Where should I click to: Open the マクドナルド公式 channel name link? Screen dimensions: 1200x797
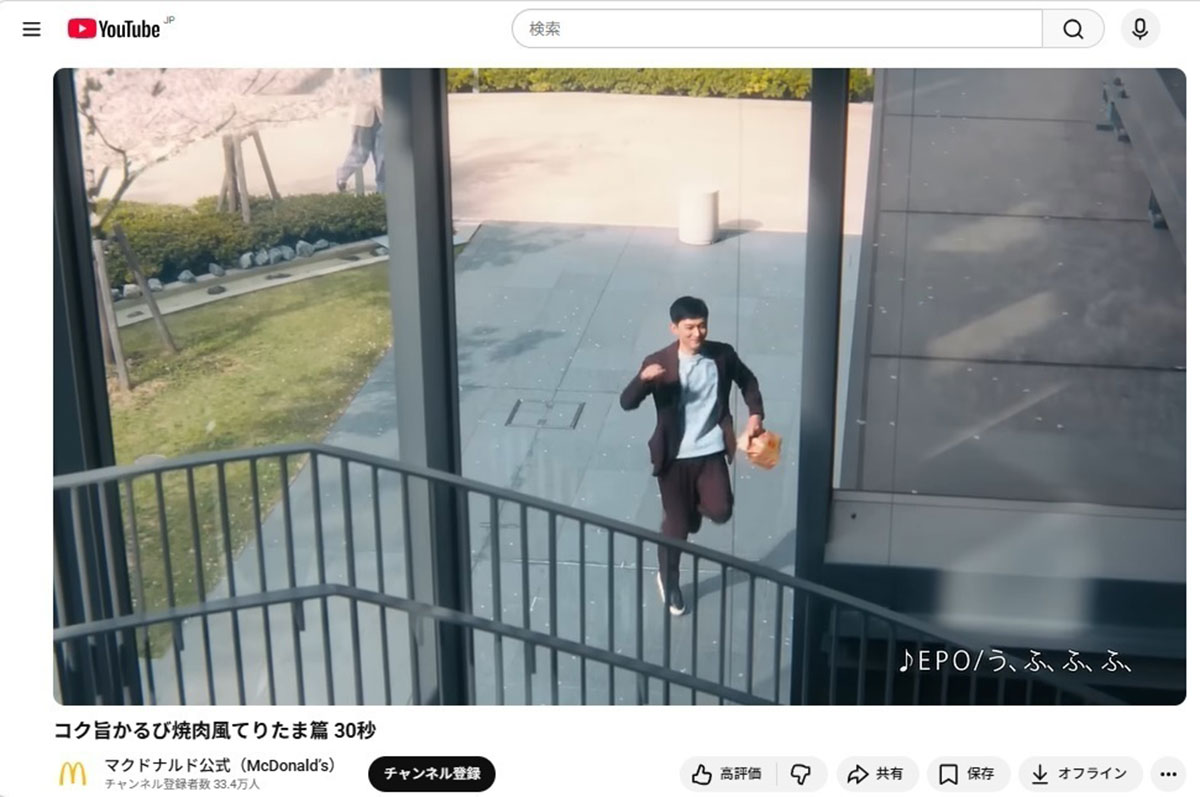(220, 765)
